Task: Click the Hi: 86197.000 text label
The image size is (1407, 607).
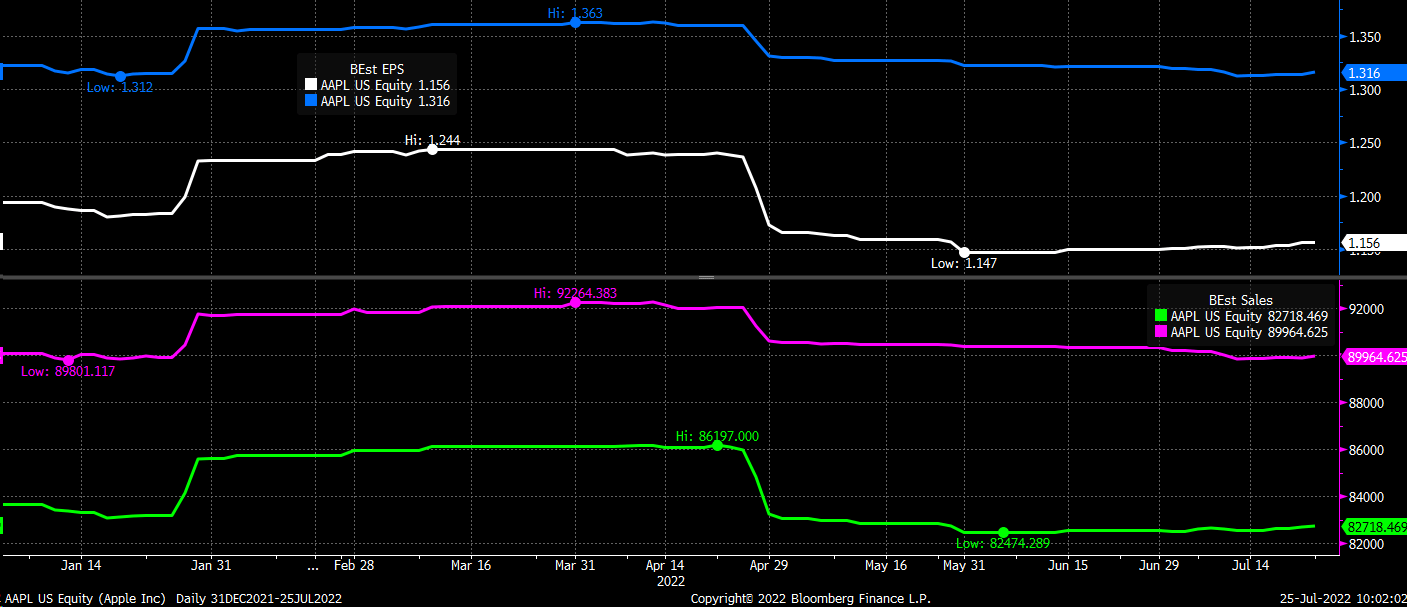Action: 717,436
